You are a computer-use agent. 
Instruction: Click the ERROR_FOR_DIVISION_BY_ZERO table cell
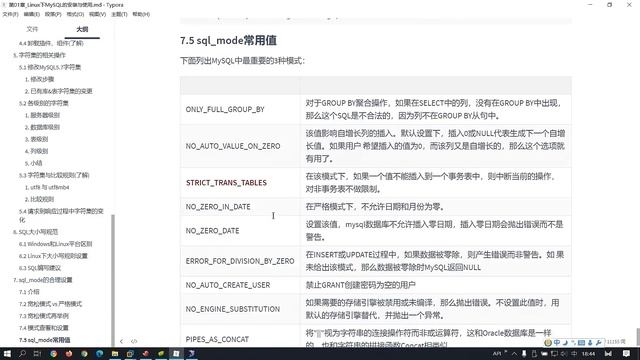[240, 261]
